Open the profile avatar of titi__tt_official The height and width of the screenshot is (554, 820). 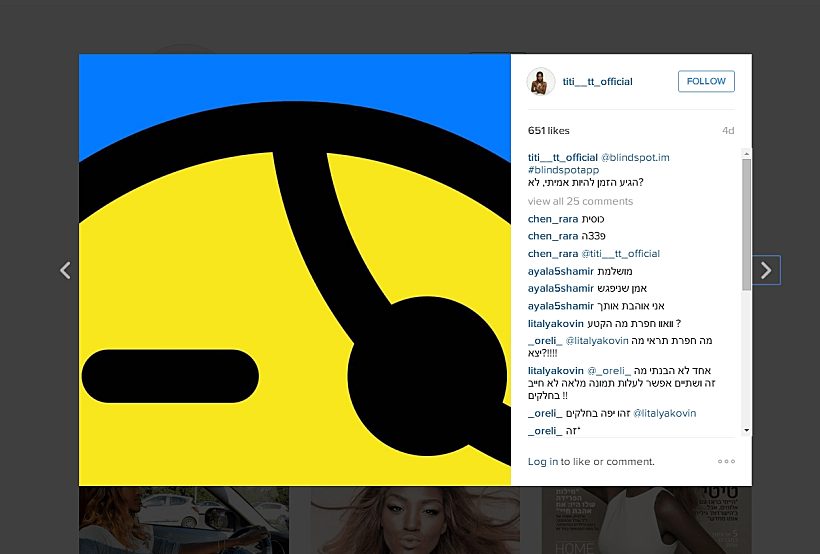(541, 82)
